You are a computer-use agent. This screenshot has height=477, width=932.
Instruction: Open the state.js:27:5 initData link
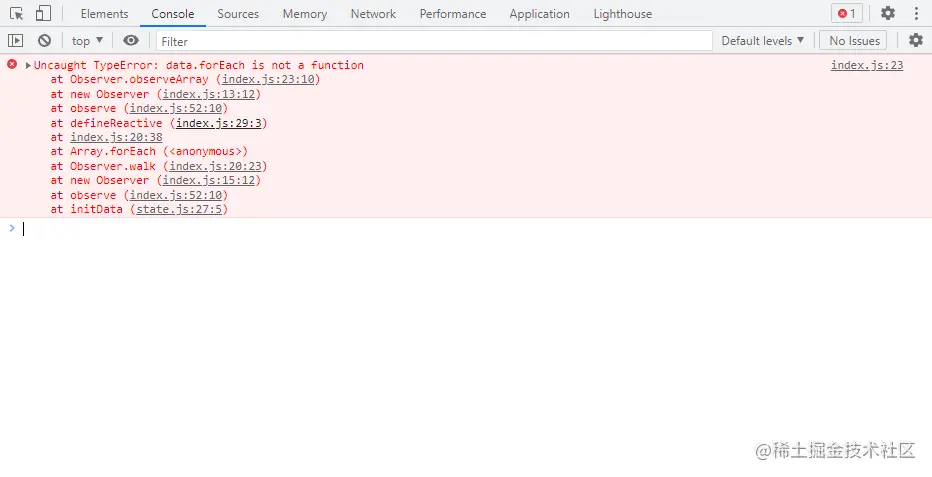click(x=178, y=209)
